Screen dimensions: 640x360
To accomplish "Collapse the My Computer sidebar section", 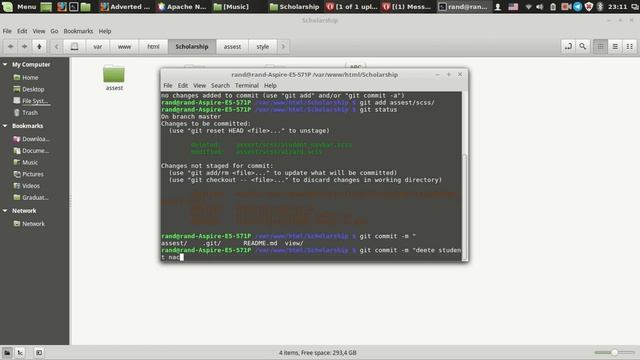I will tap(5, 64).
